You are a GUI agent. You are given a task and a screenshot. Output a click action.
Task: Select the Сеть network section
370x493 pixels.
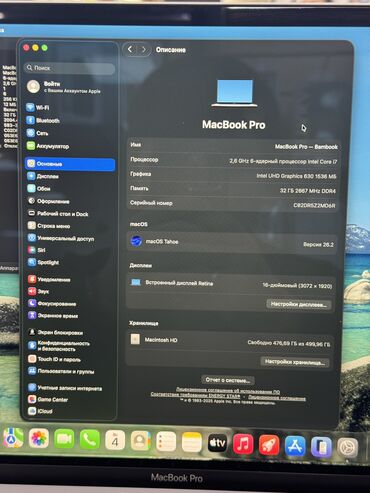coord(37,133)
